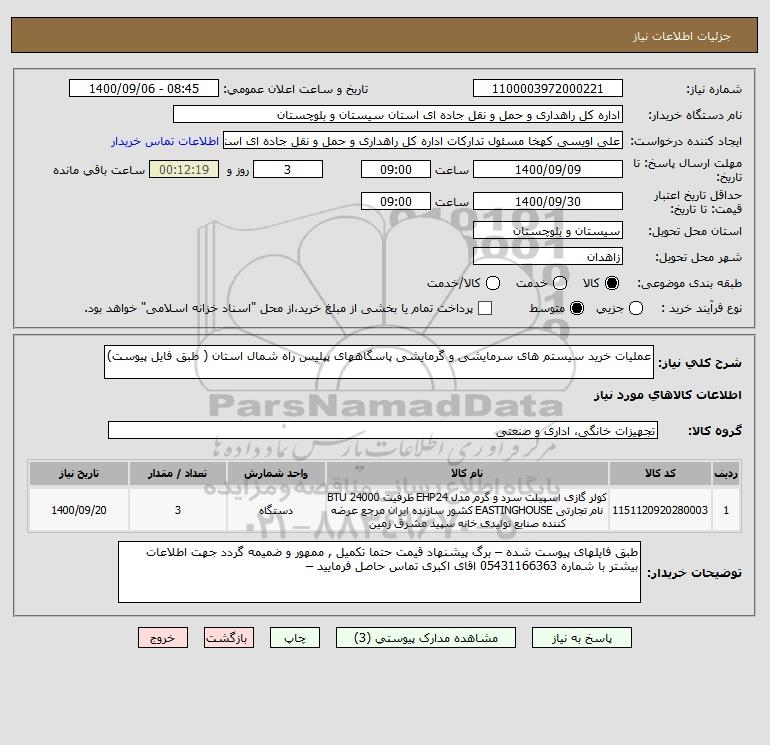Click the days remaining field showing 3
Screen dimensions: 770x745
(x=288, y=170)
